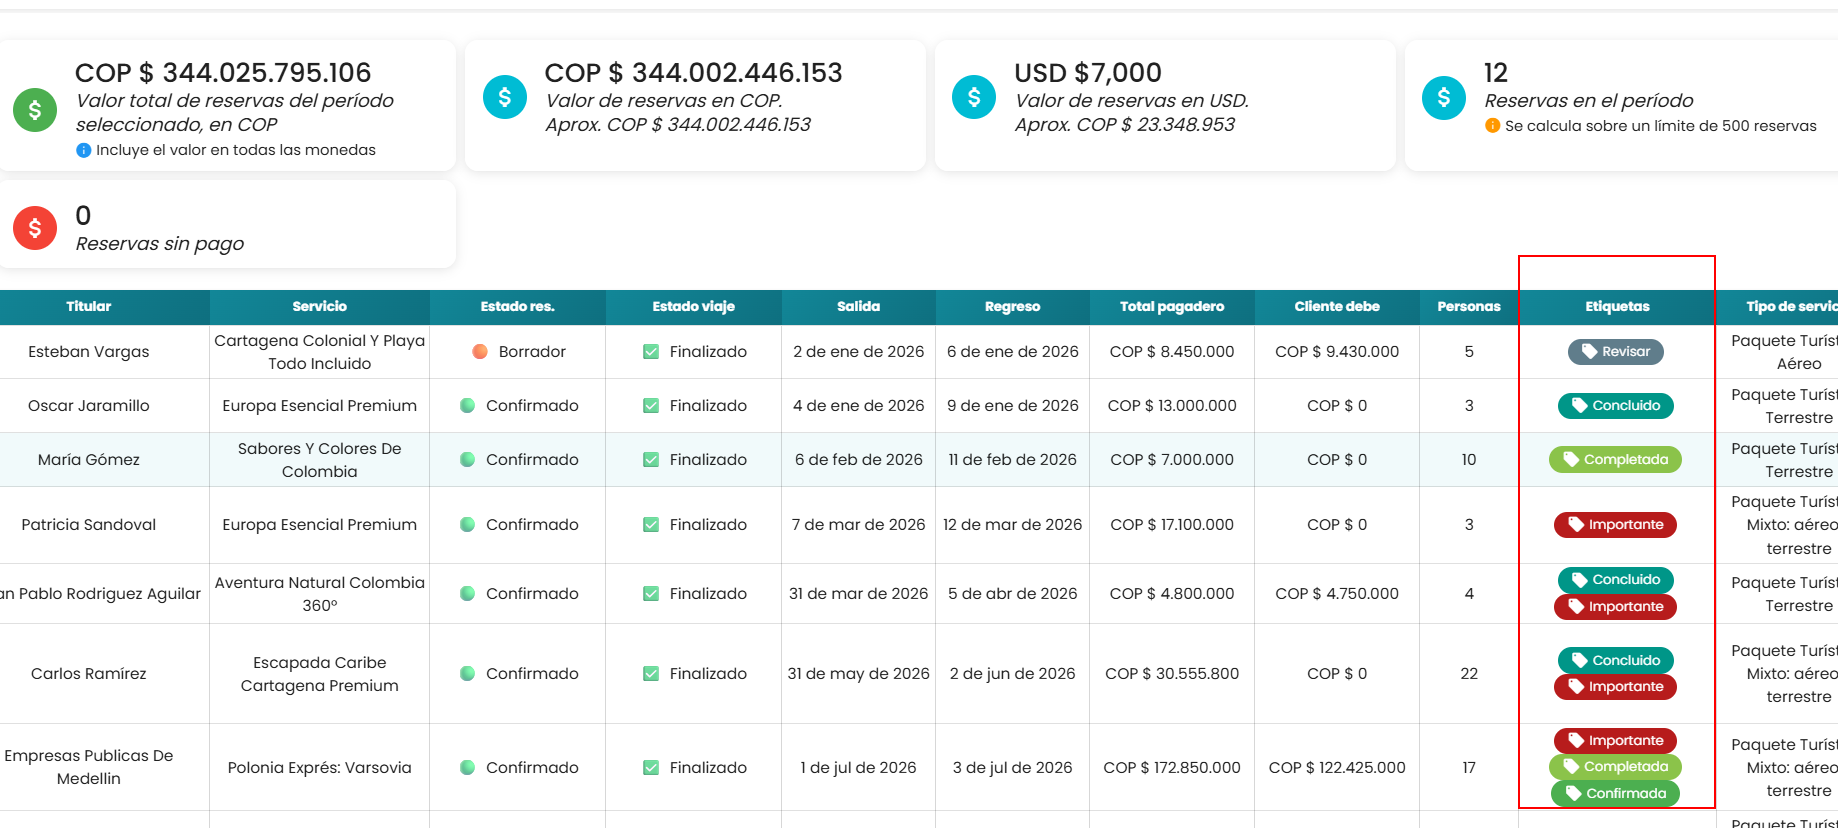The height and width of the screenshot is (828, 1838).
Task: Click the Etiquetas column header
Action: tap(1617, 307)
